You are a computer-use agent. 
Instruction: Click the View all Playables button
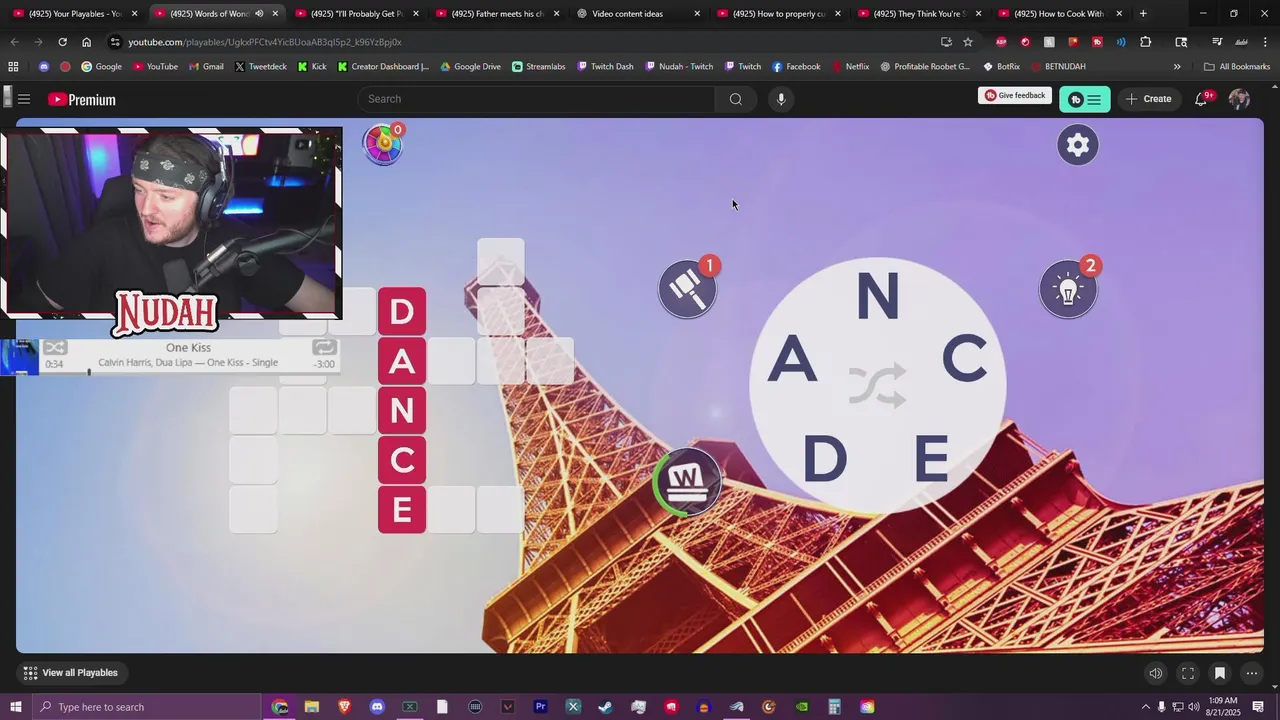(x=71, y=673)
